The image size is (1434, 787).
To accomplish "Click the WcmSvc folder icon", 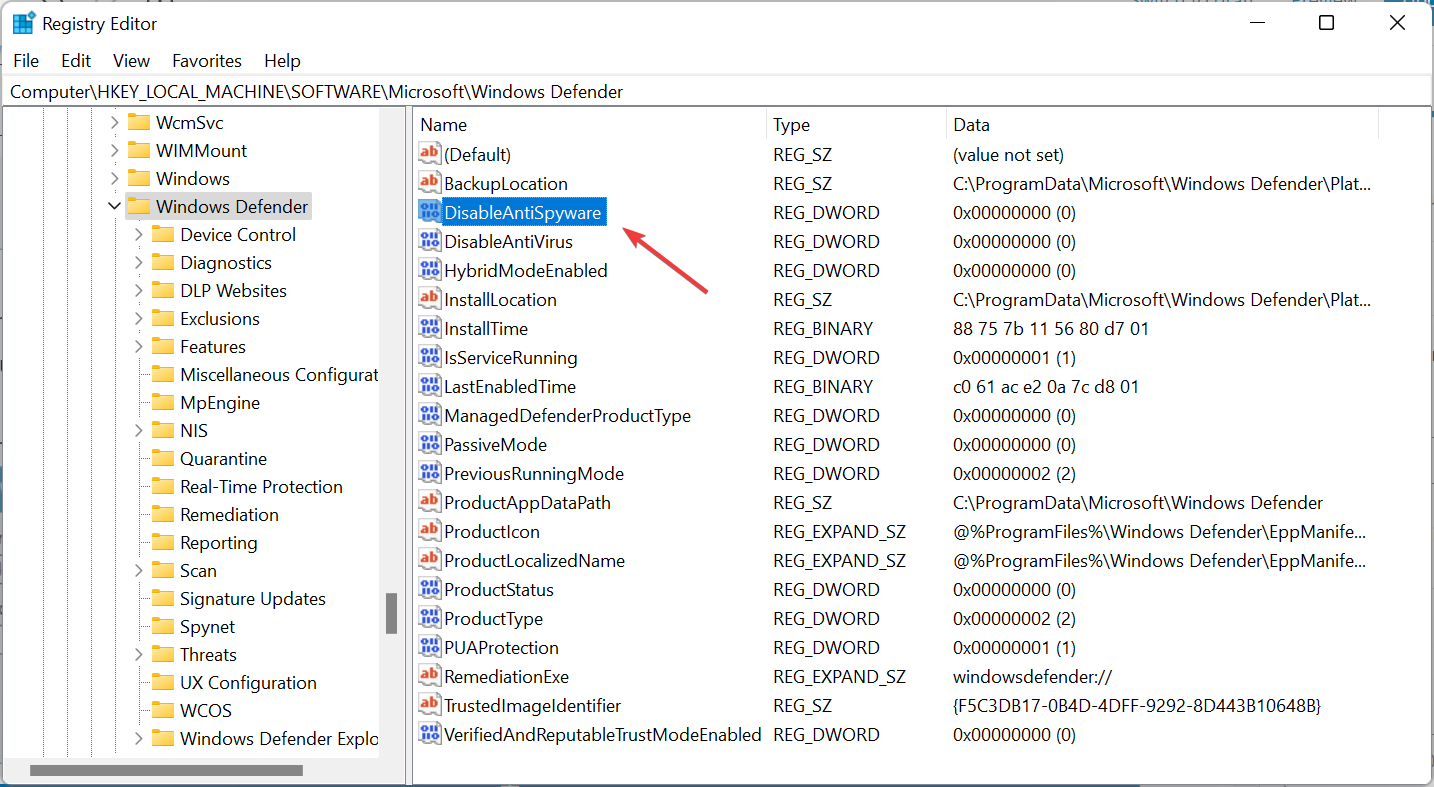I will 139,122.
